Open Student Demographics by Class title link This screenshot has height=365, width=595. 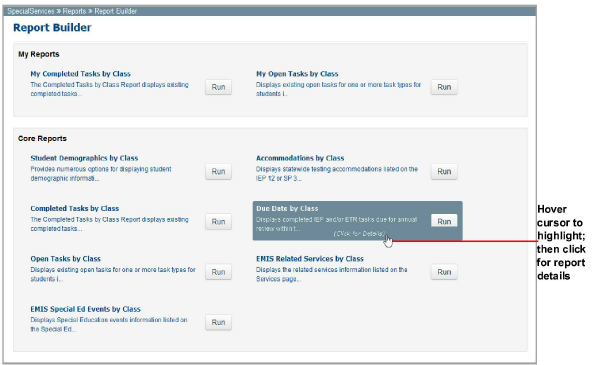[x=84, y=158]
